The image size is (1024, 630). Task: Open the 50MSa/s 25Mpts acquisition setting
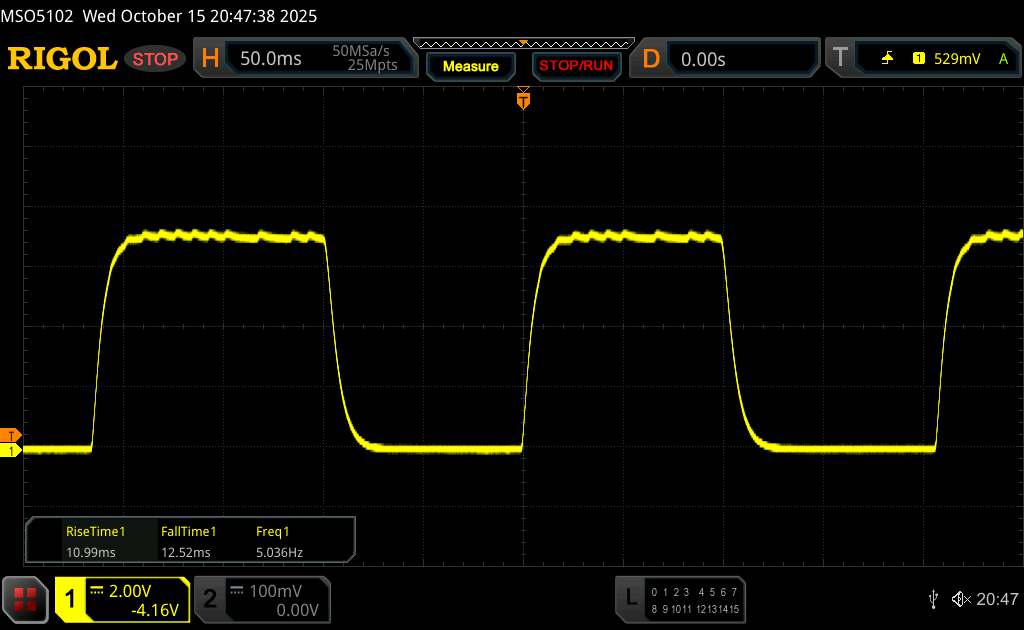365,59
